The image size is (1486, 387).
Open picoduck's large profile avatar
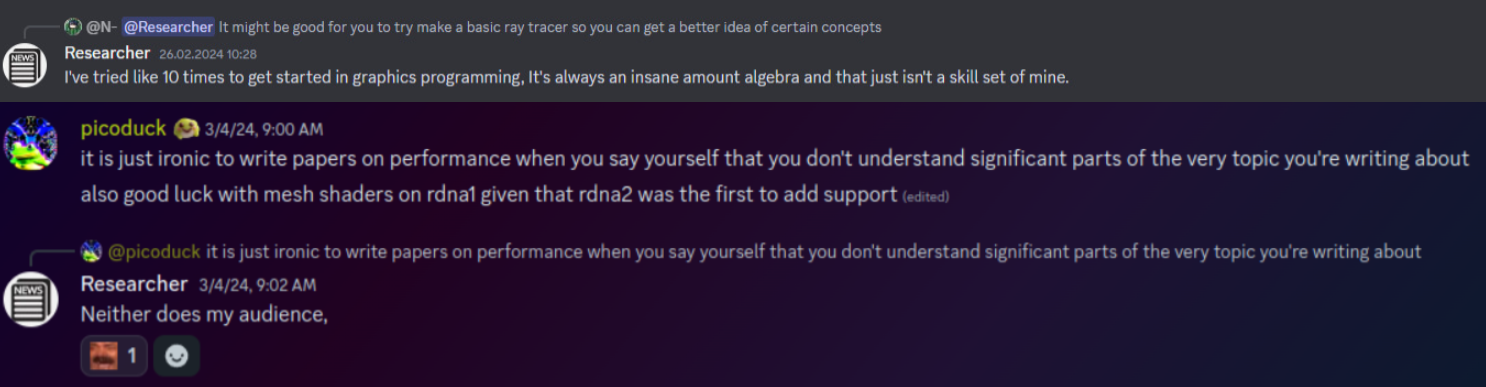[x=31, y=143]
